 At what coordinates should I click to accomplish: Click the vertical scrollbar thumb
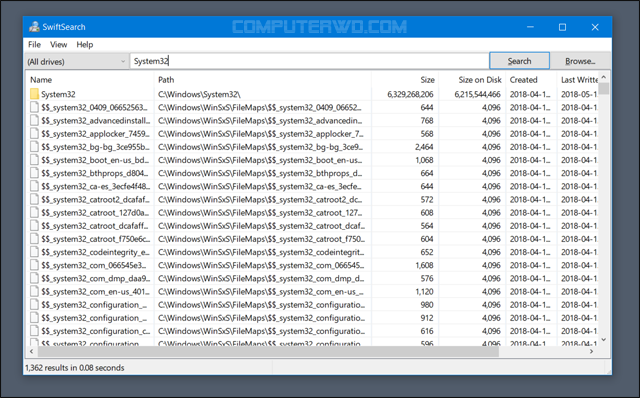pos(604,89)
